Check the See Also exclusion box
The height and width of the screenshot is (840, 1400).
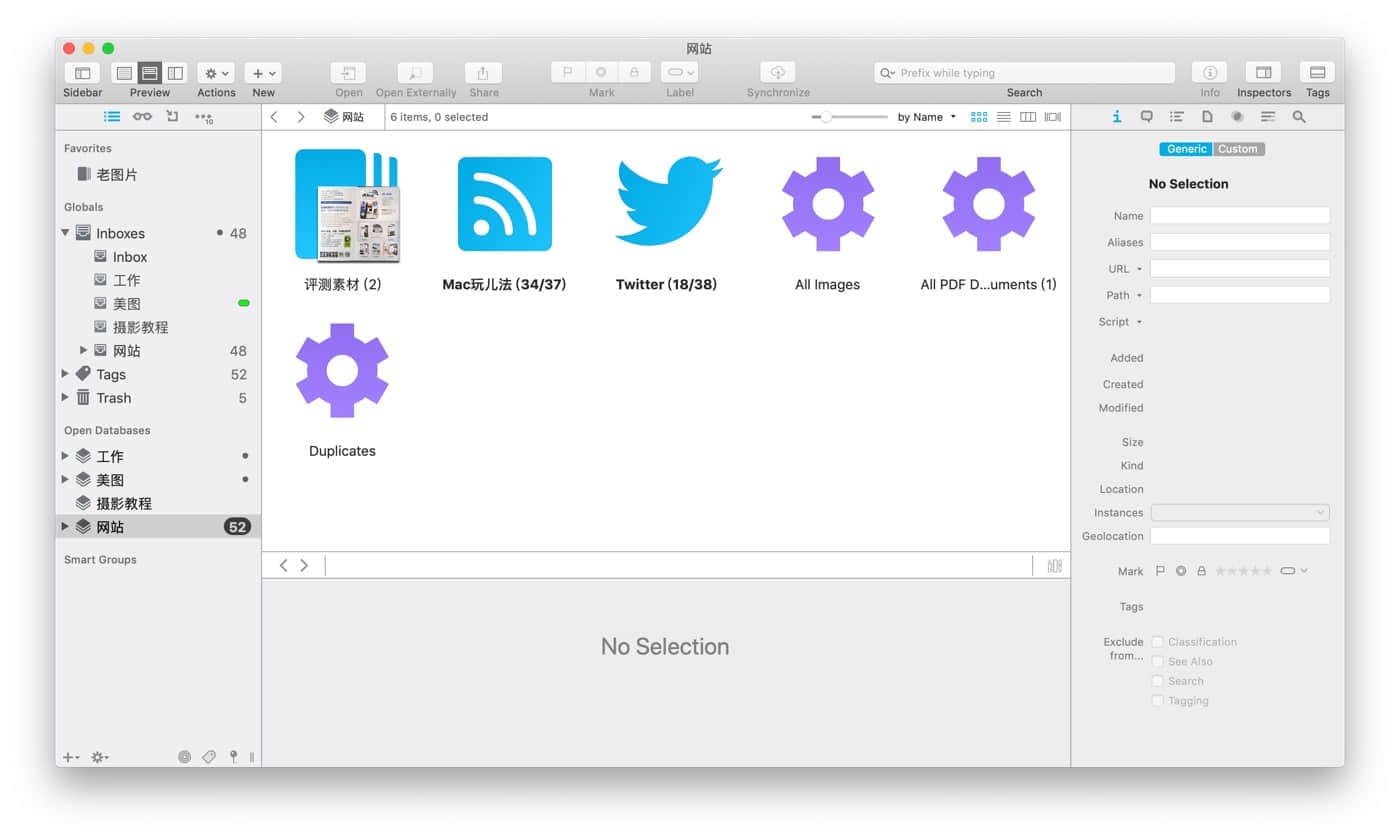click(x=1157, y=662)
